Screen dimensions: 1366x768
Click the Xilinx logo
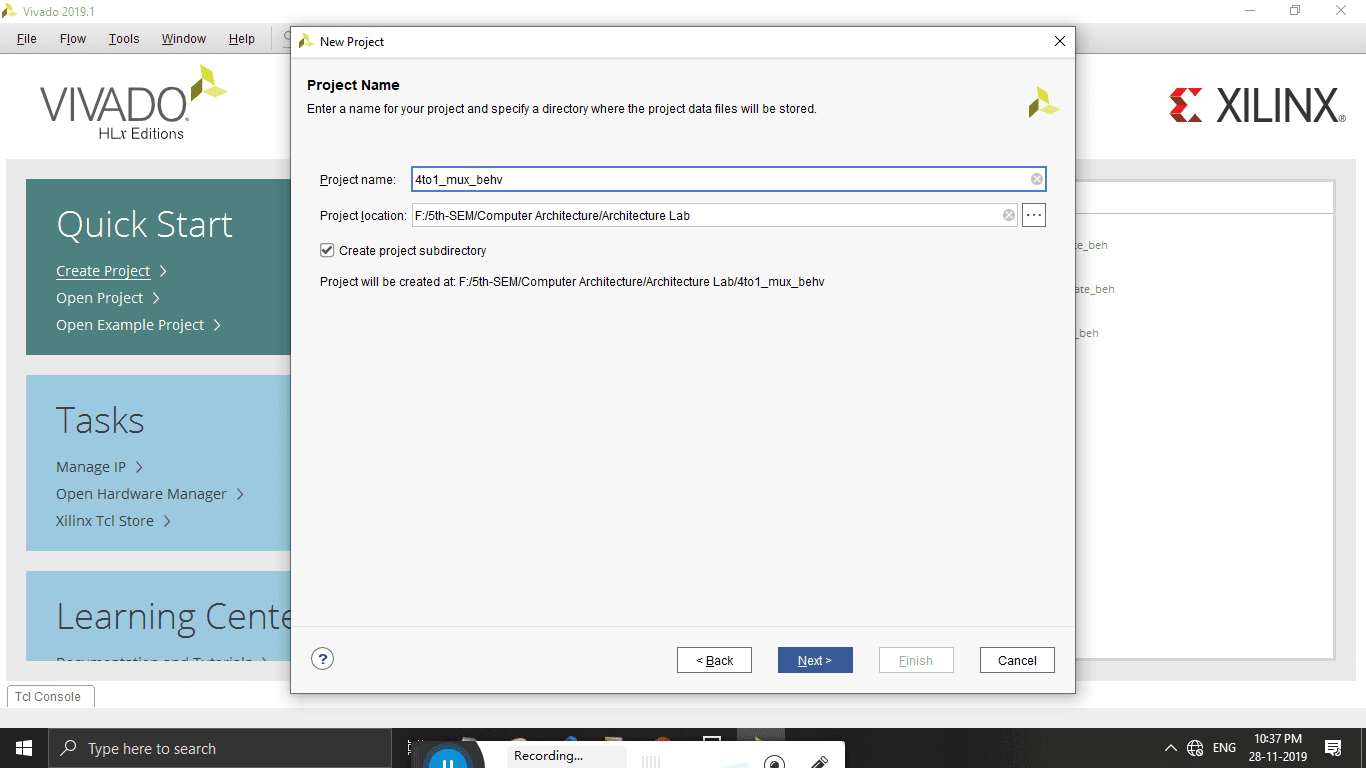(1257, 105)
